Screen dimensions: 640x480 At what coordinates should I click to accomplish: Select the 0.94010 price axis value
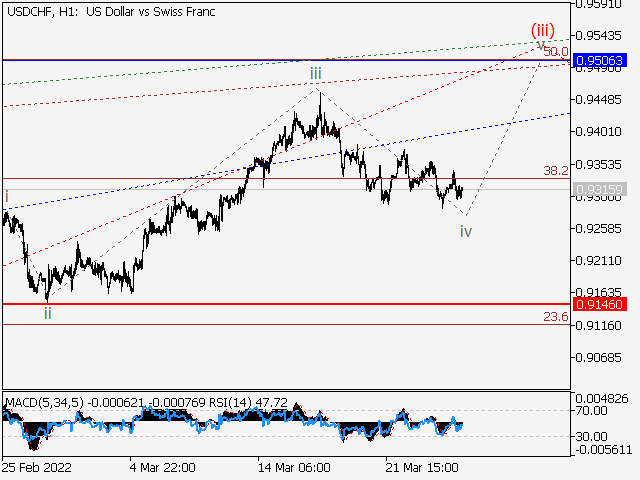coord(598,132)
